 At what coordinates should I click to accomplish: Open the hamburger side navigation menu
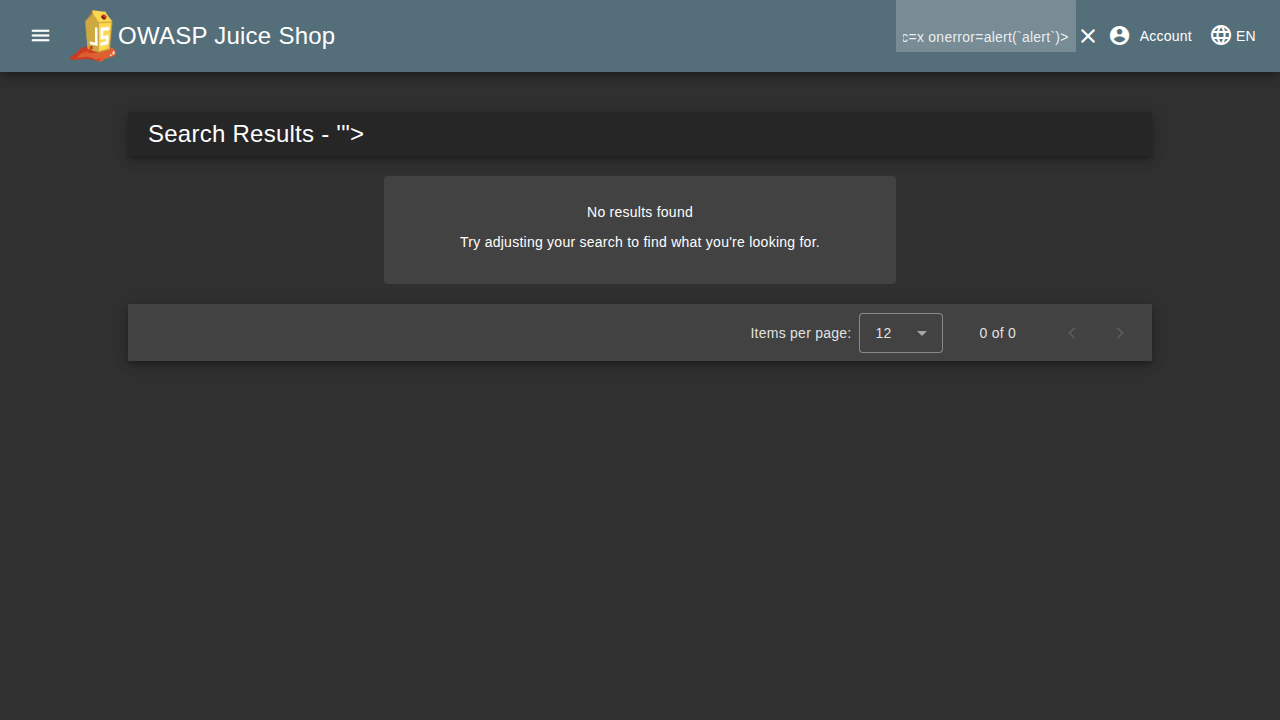click(40, 36)
